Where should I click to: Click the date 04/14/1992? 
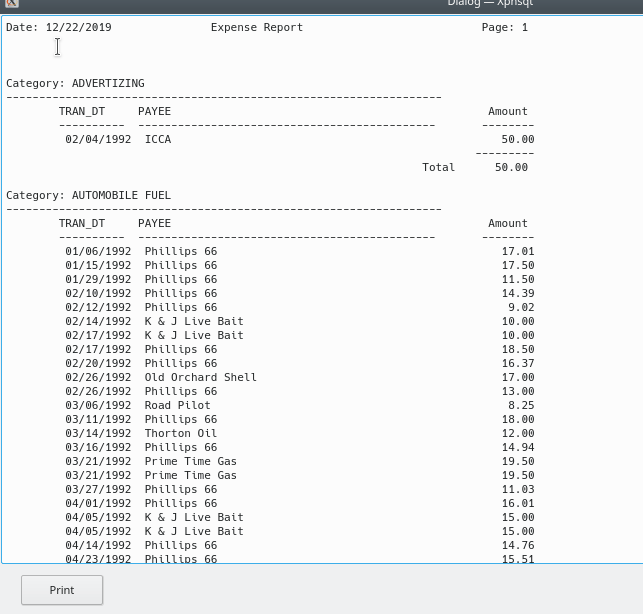pyautogui.click(x=98, y=545)
